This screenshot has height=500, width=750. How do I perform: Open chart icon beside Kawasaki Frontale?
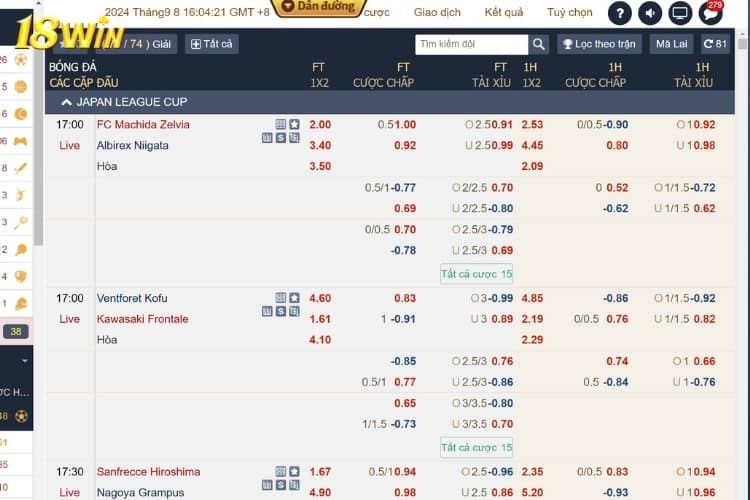click(267, 312)
